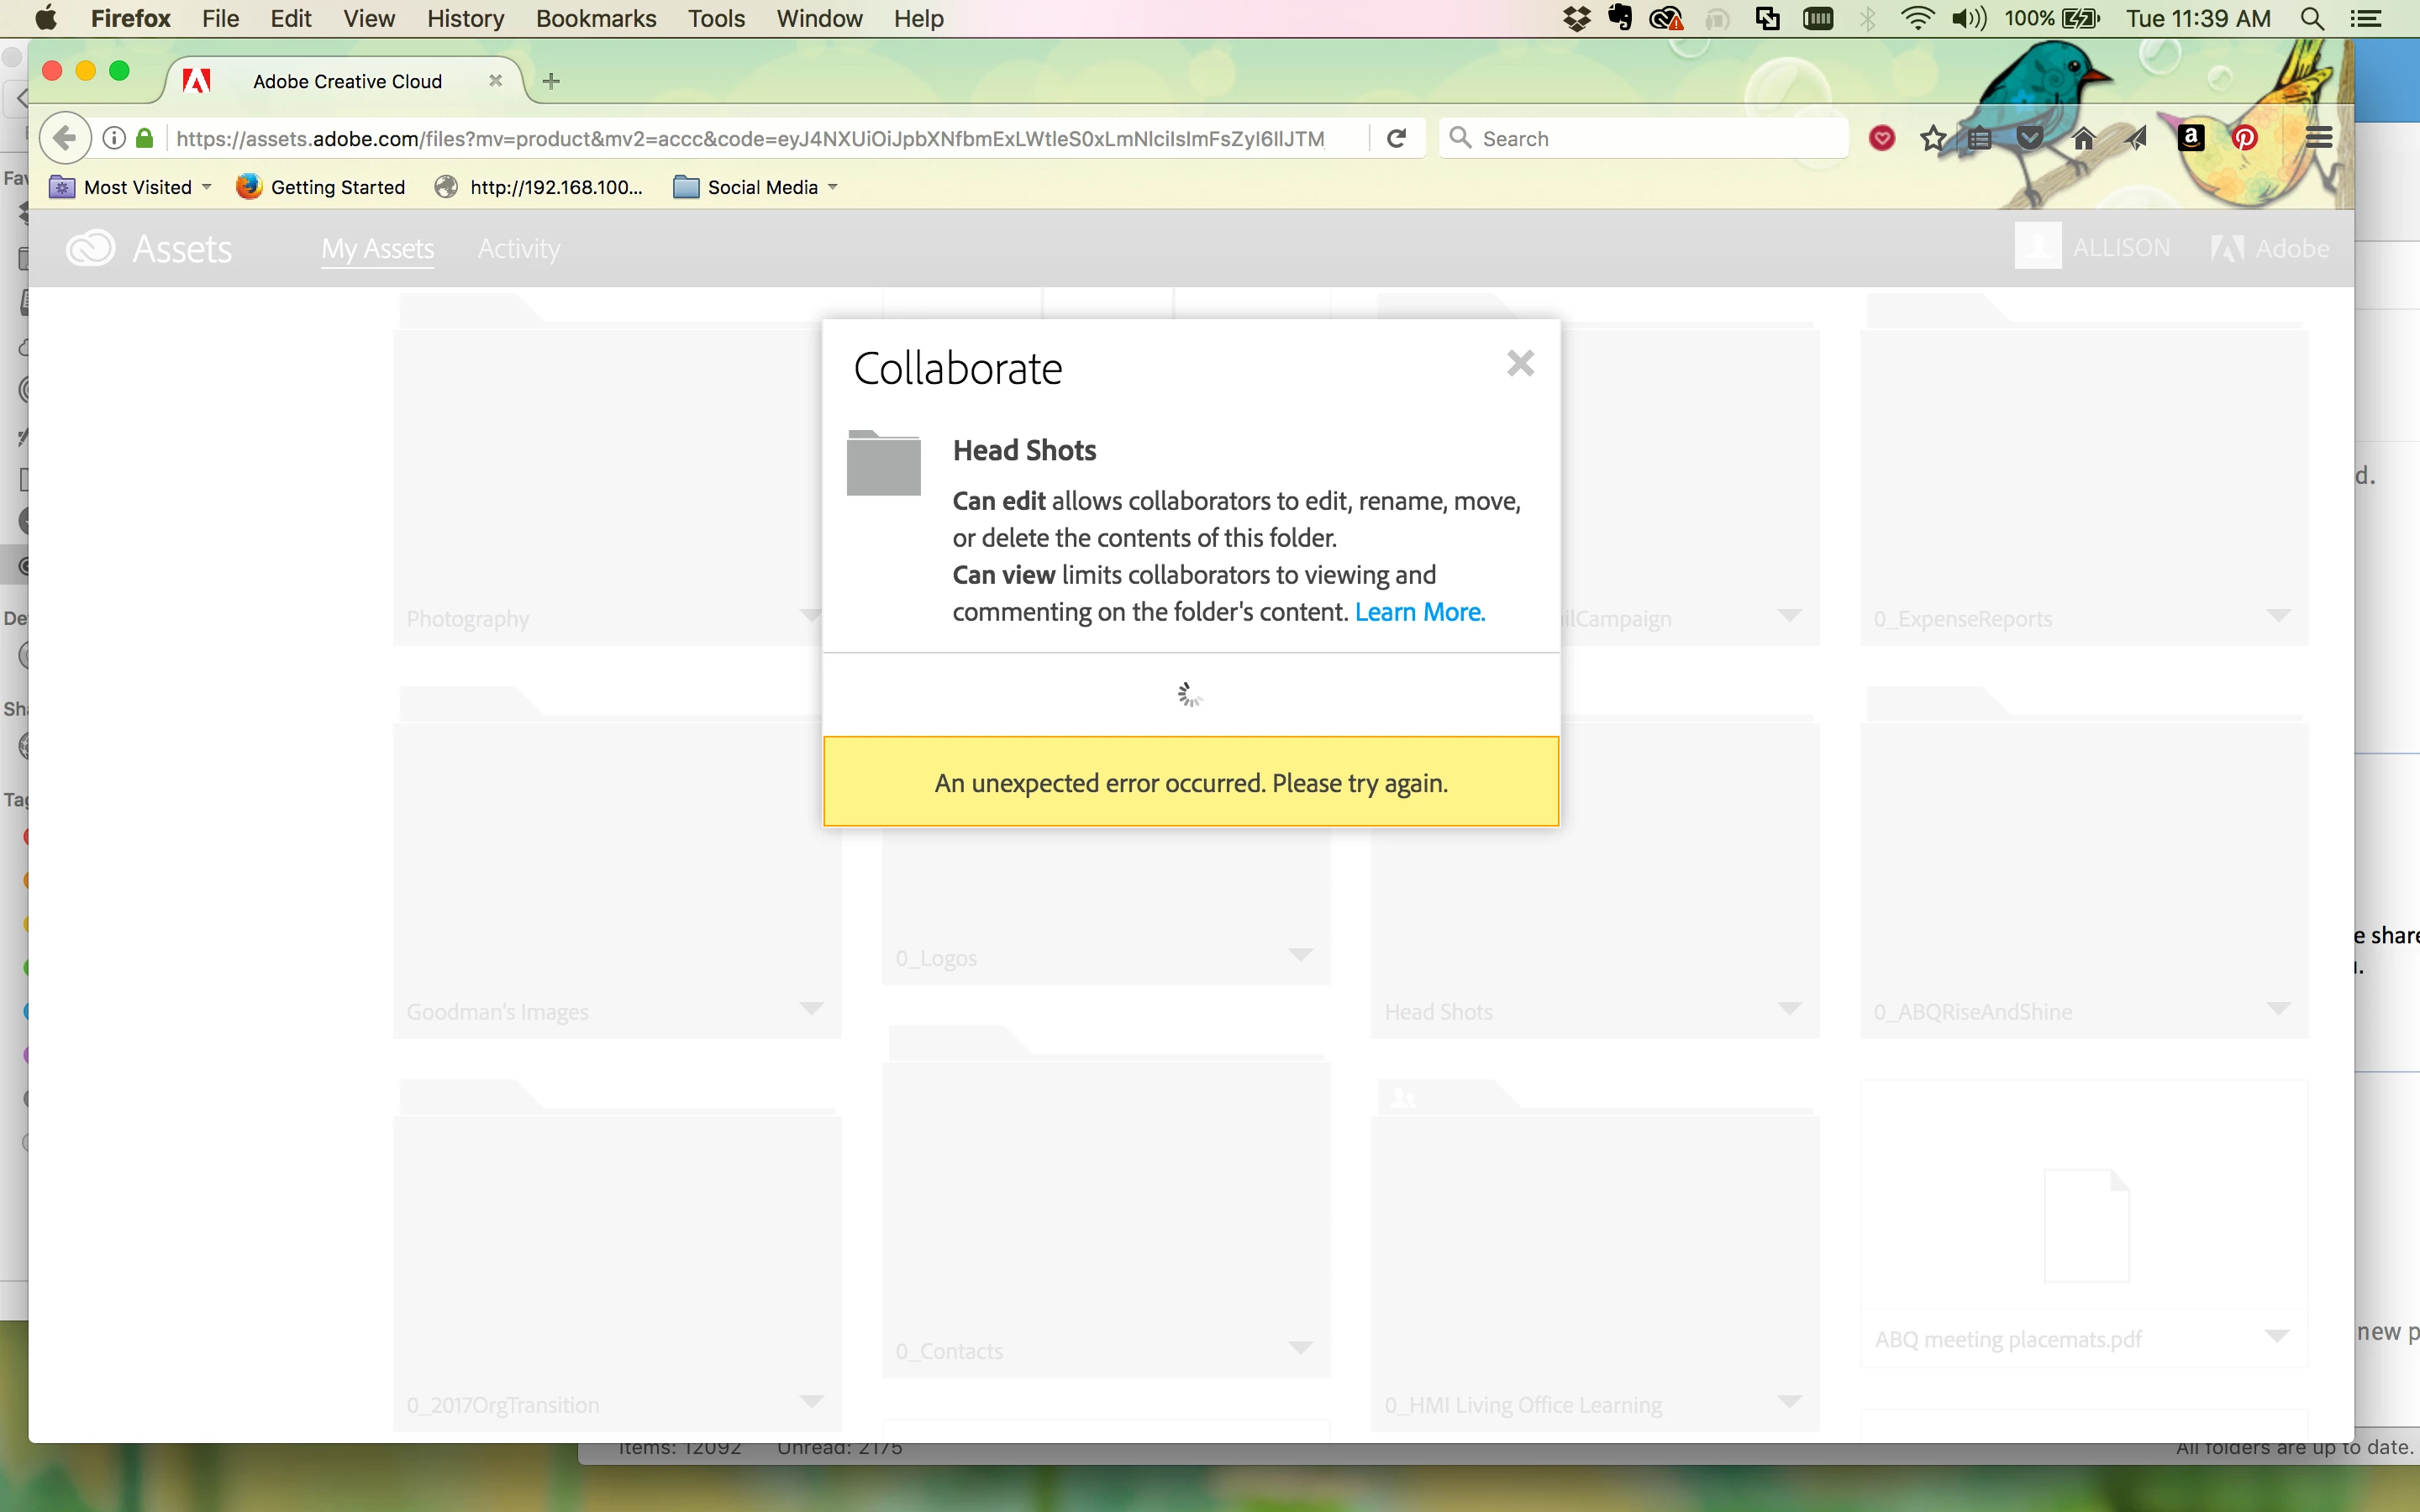Switch to the Activity tab
Screen dimensions: 2420x1512
(518, 249)
